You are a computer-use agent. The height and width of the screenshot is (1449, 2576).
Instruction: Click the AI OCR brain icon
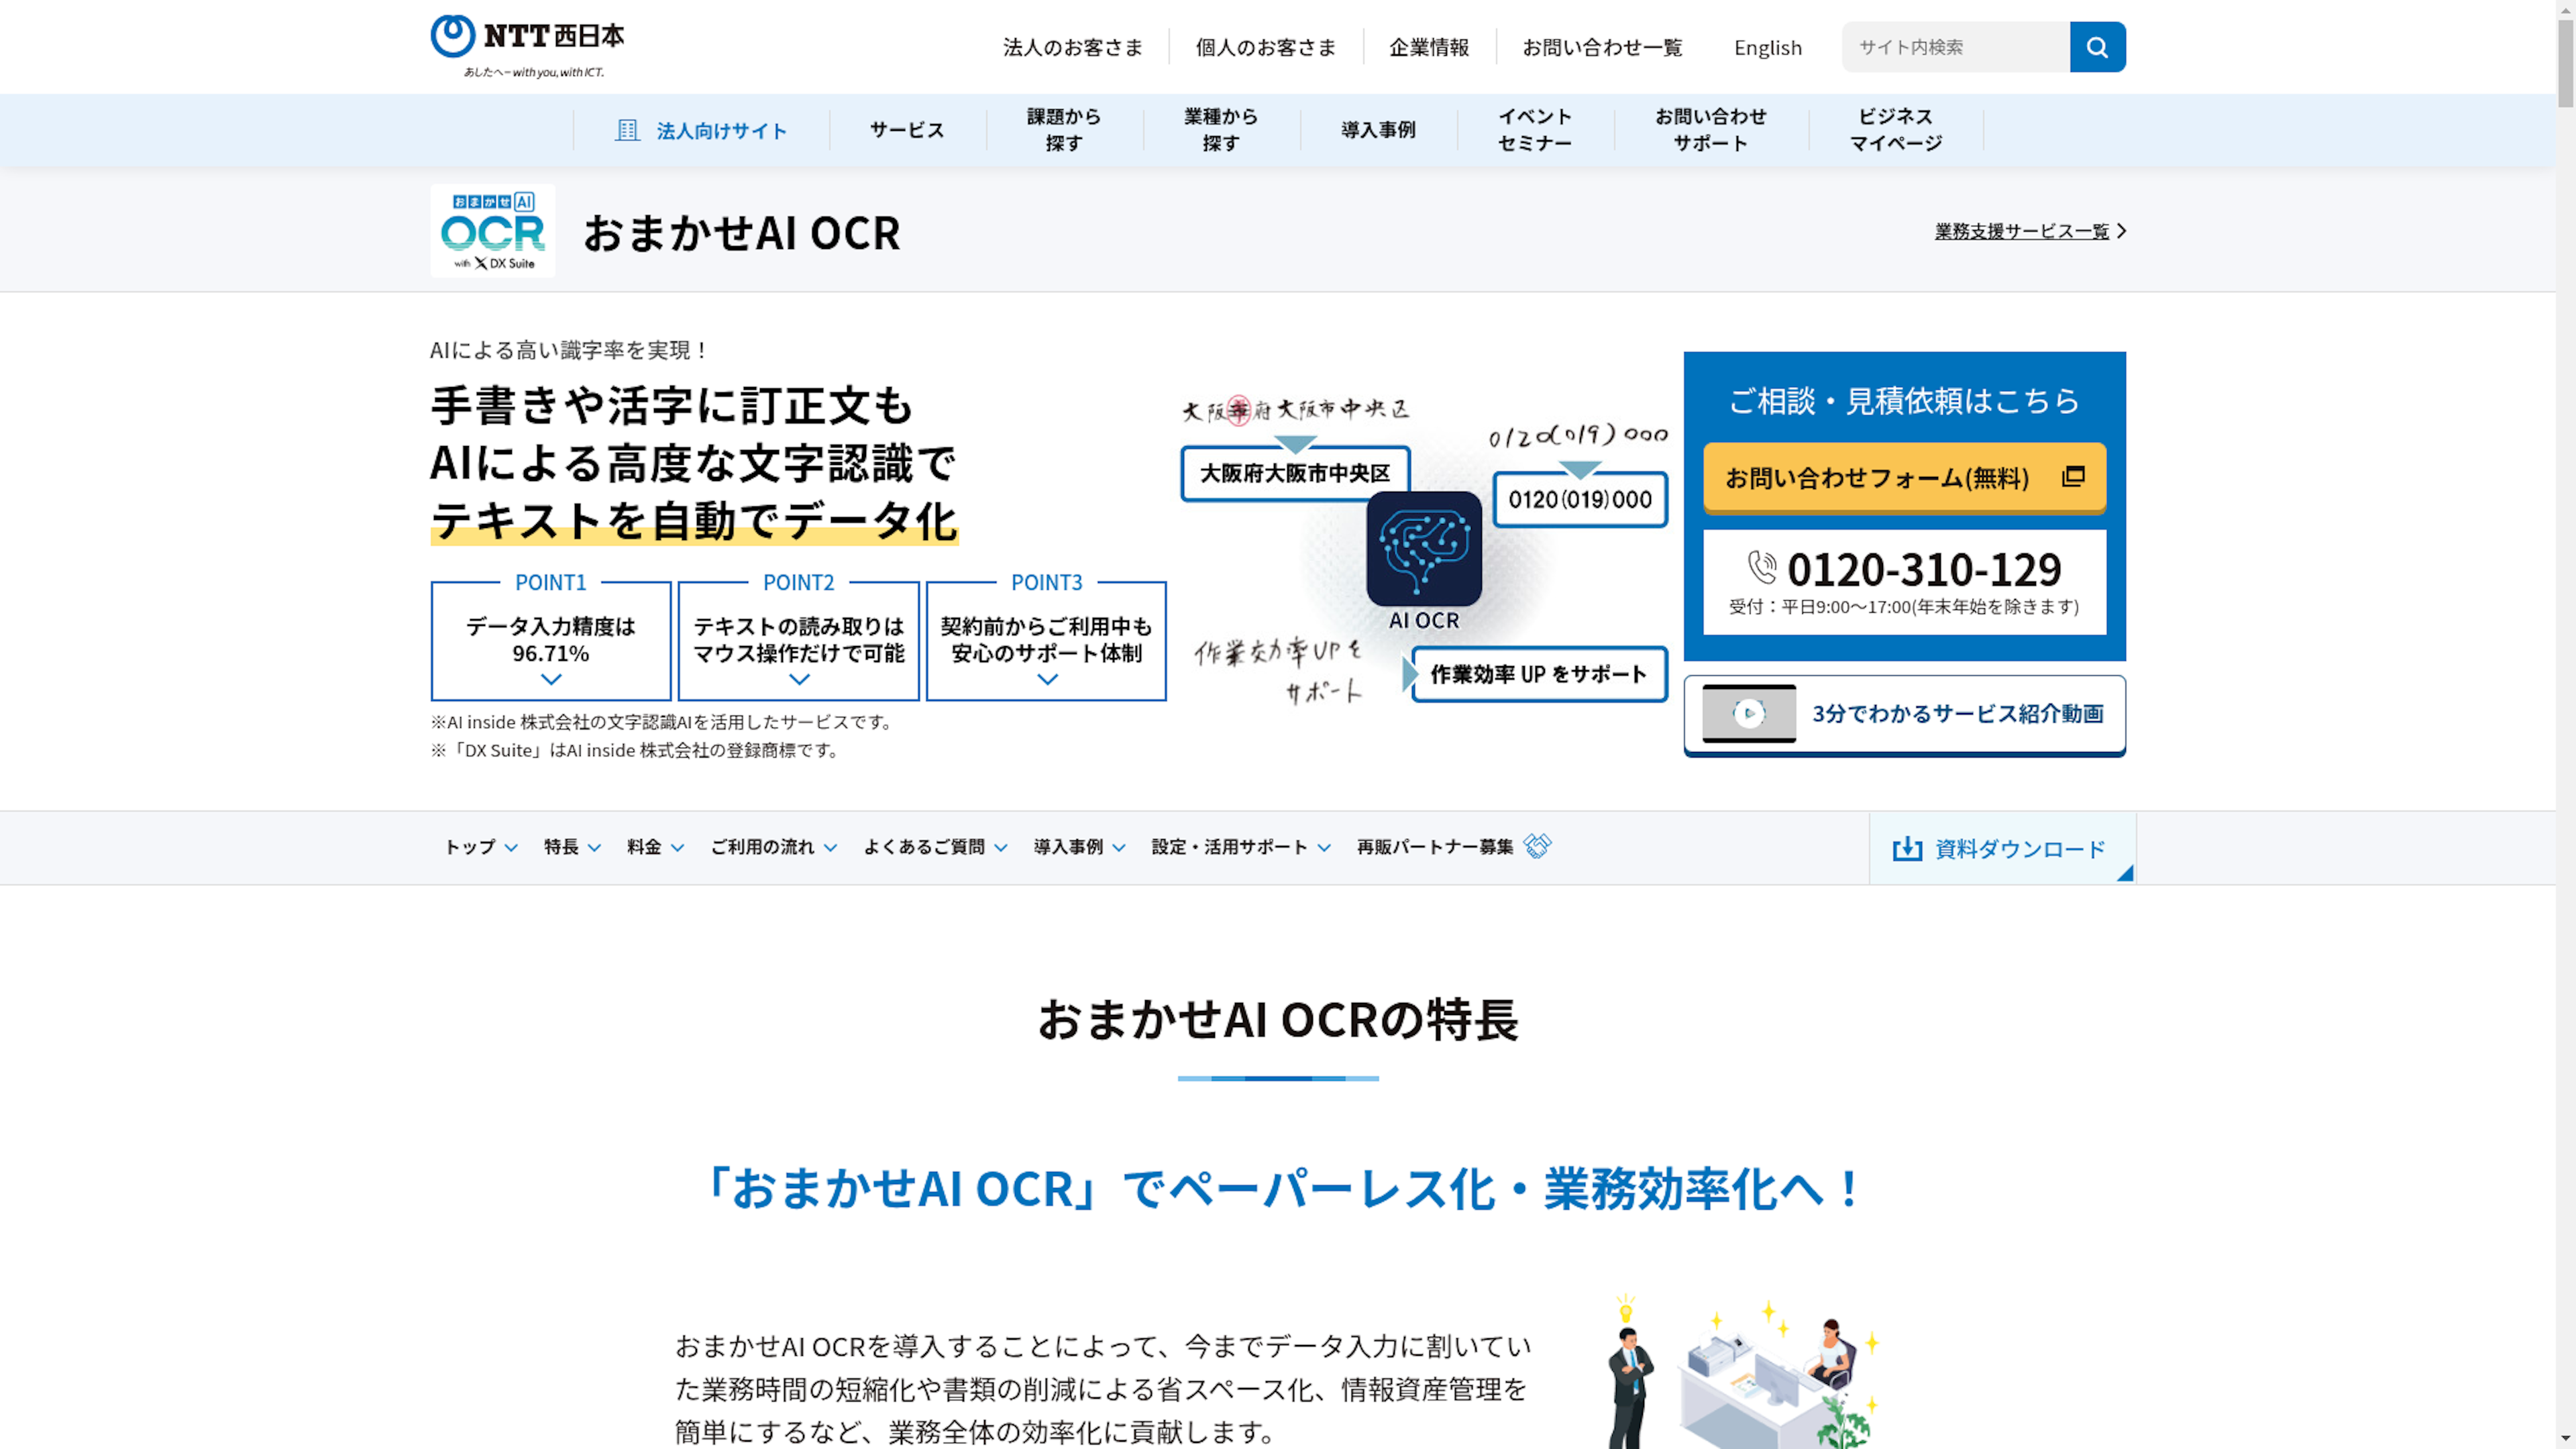click(x=1424, y=549)
